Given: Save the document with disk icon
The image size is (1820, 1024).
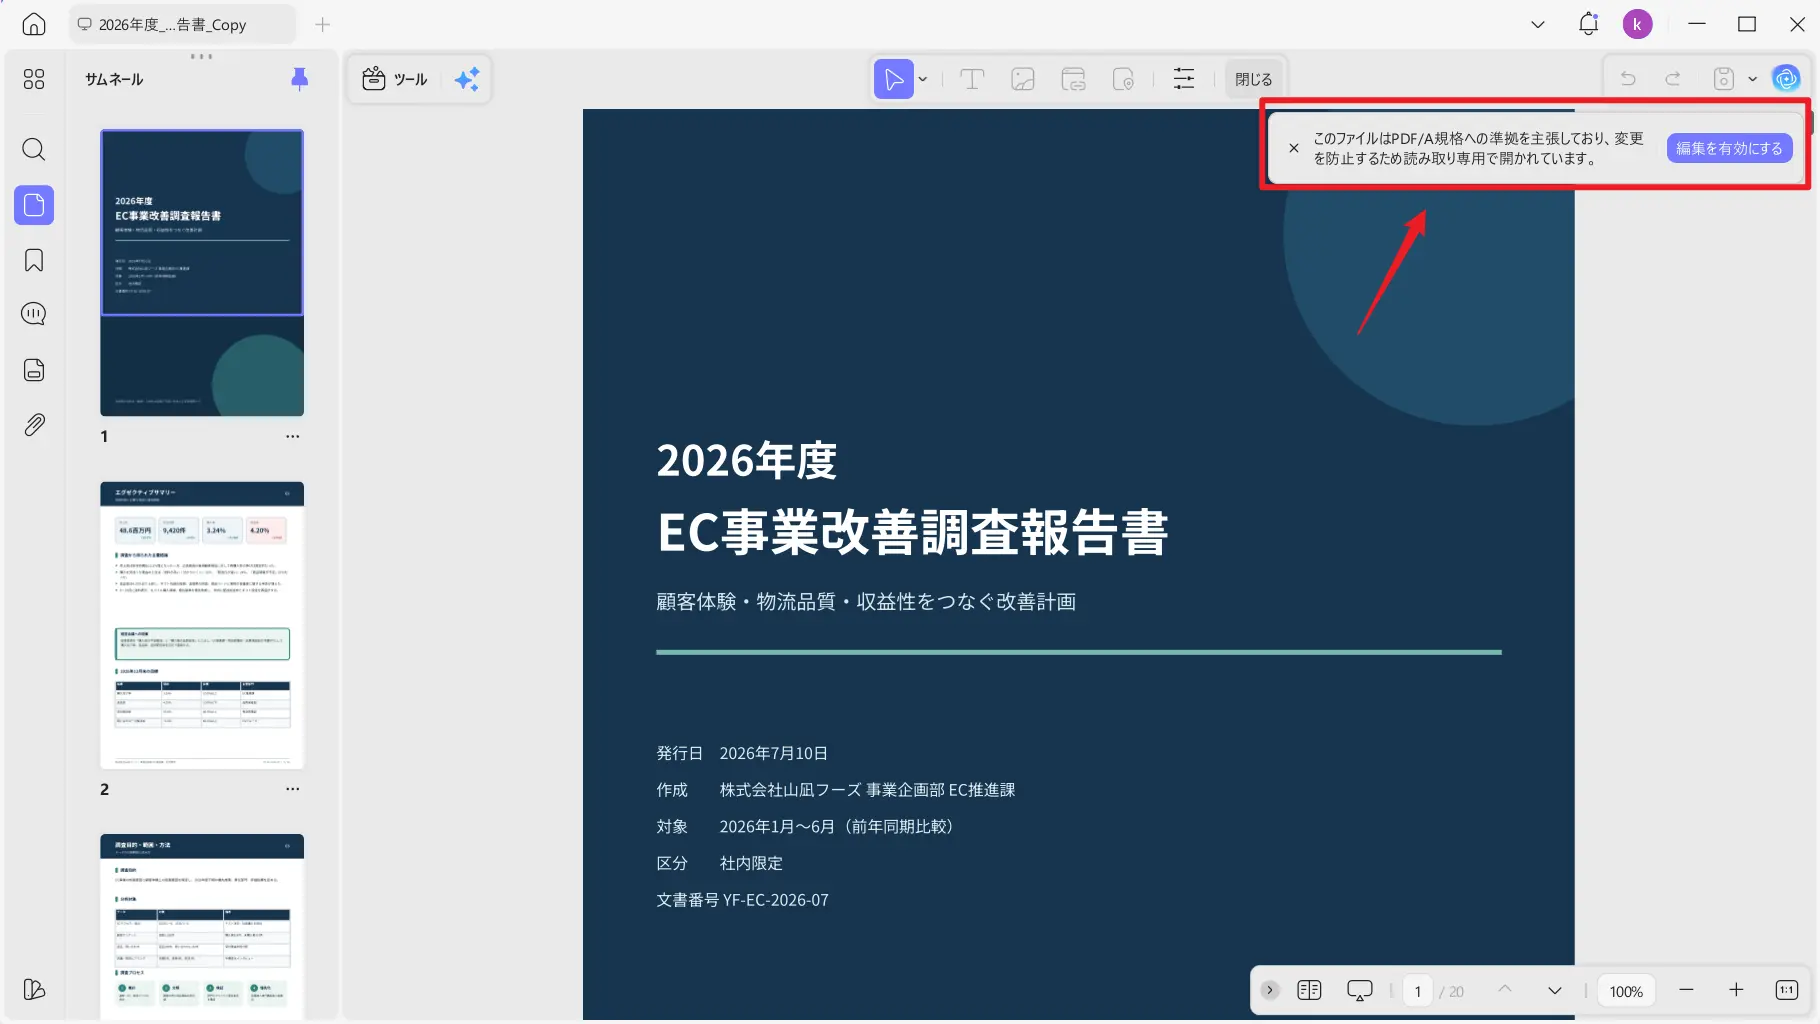Looking at the screenshot, I should [1724, 79].
